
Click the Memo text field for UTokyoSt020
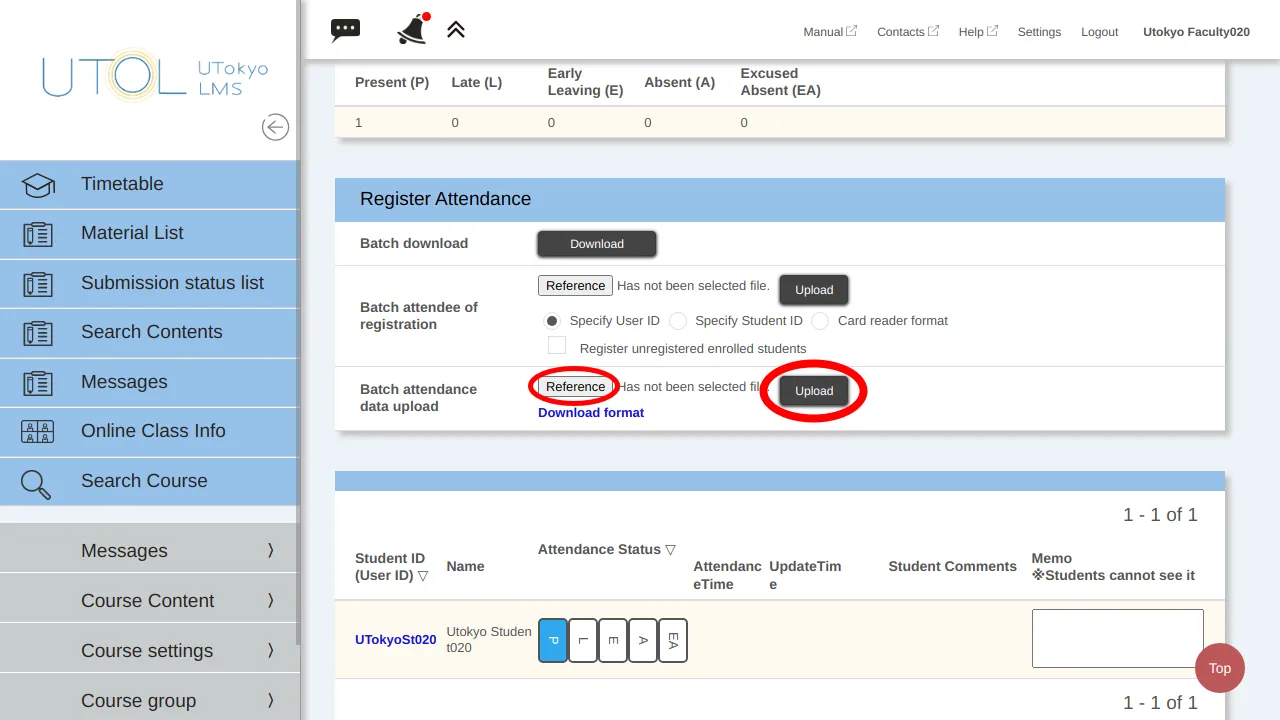pos(1117,638)
